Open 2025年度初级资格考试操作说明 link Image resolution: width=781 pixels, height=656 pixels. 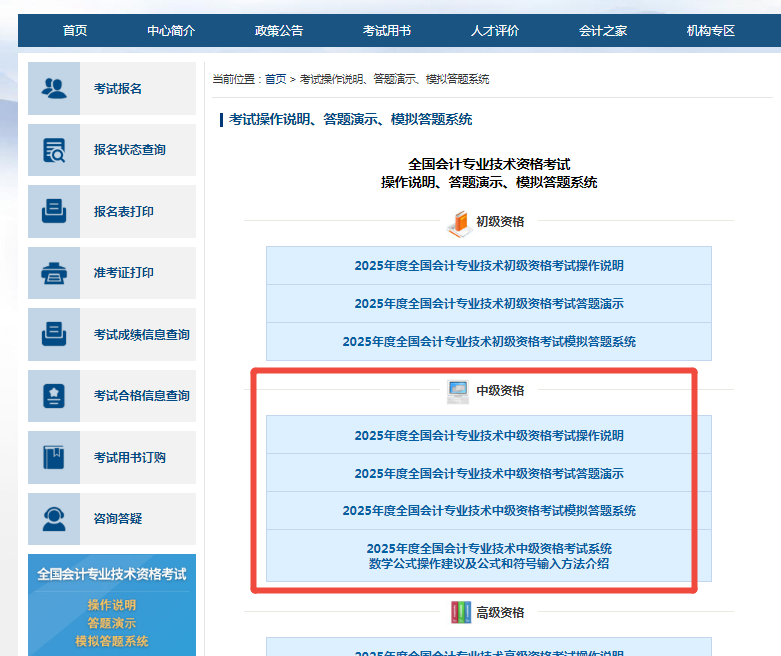click(488, 266)
